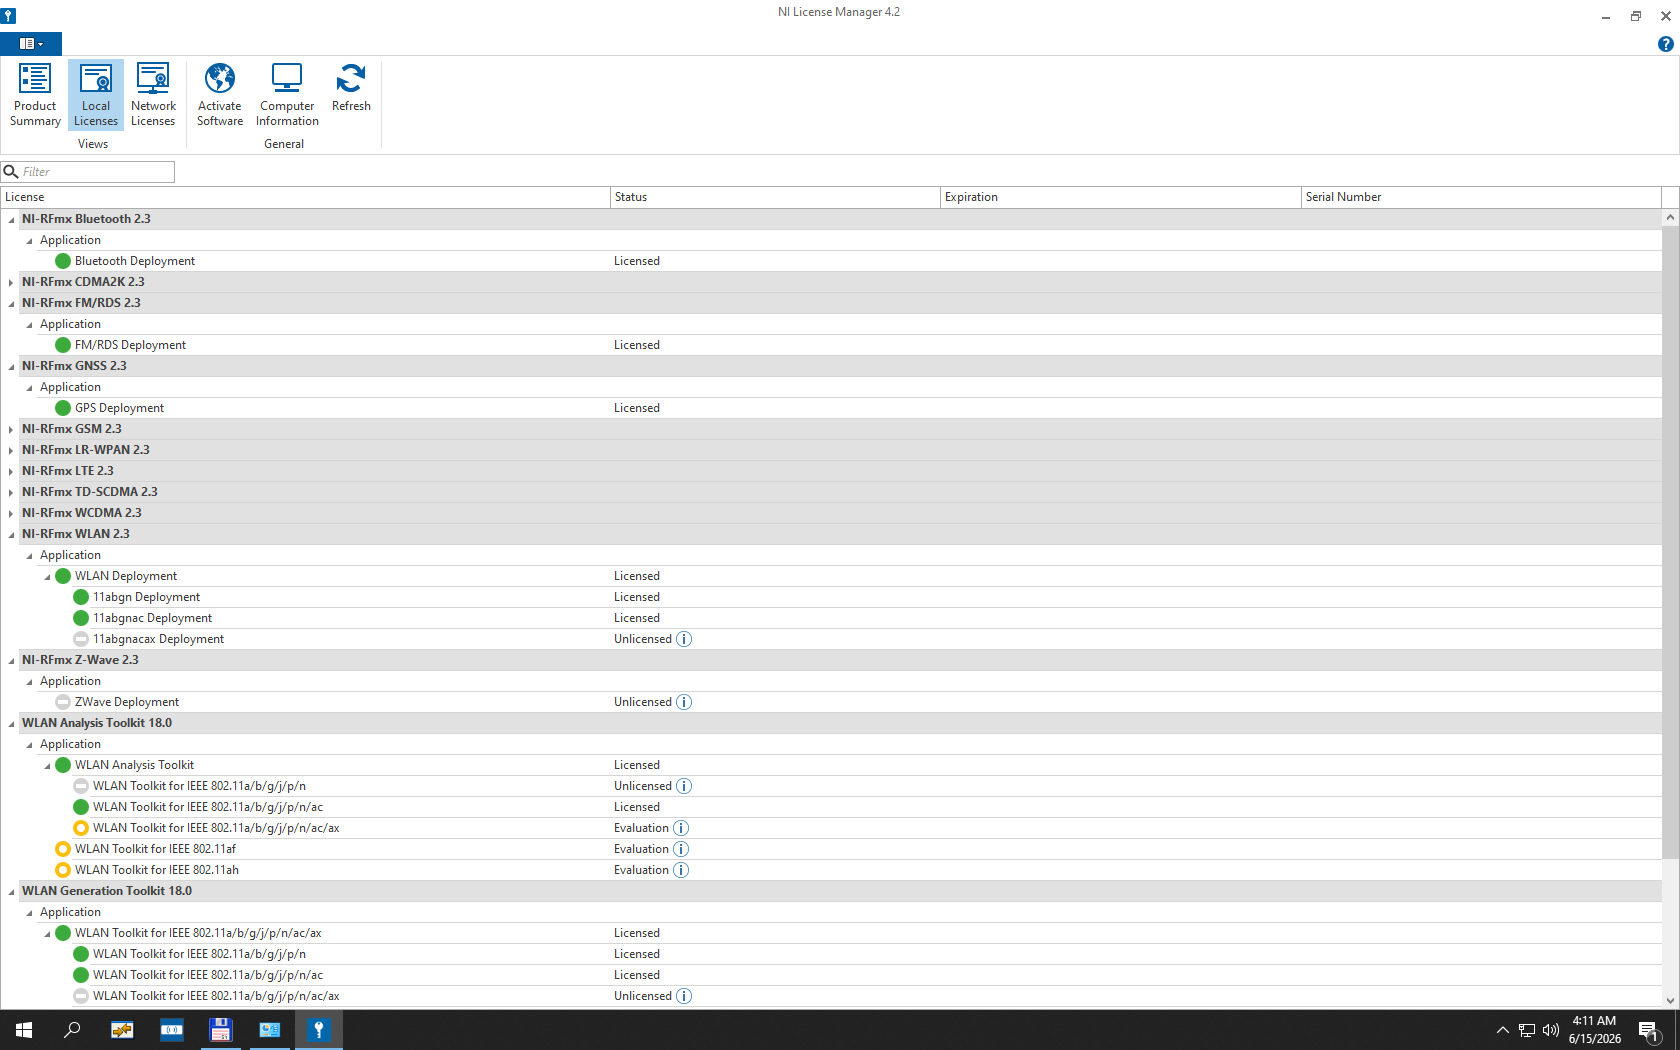
Task: Collapse the WLAN Deployment subtree
Action: 47,577
